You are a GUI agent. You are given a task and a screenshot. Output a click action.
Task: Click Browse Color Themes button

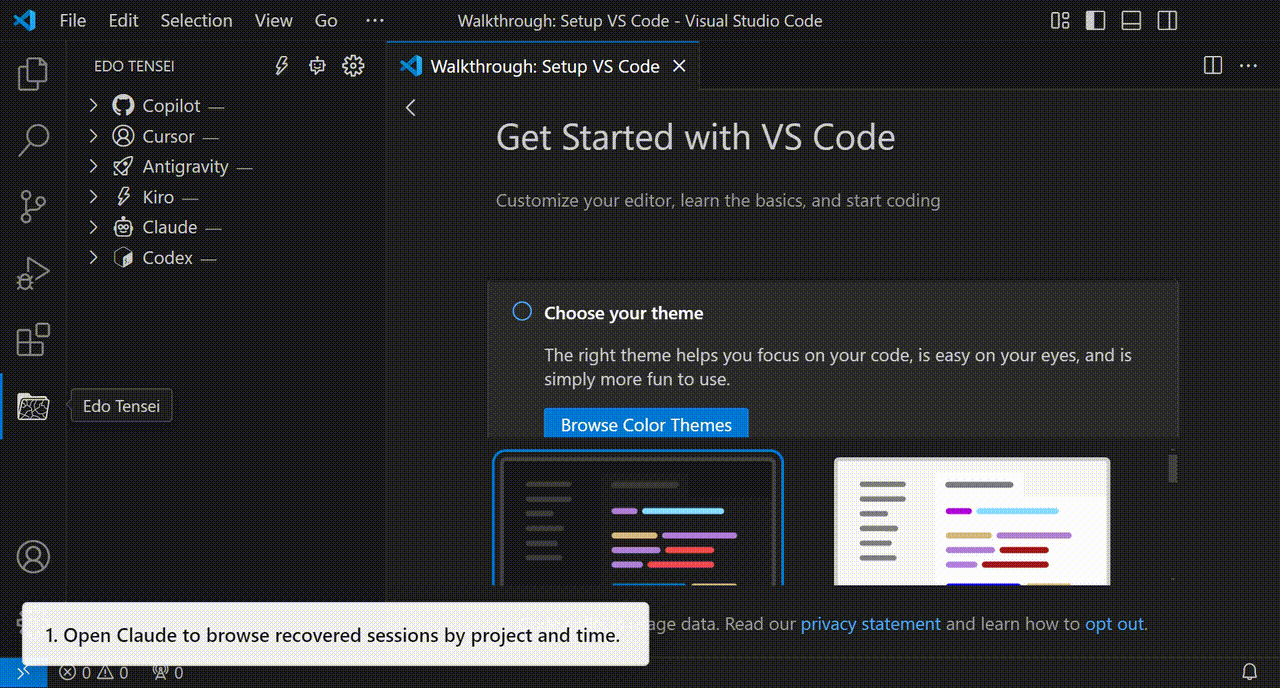pos(646,424)
